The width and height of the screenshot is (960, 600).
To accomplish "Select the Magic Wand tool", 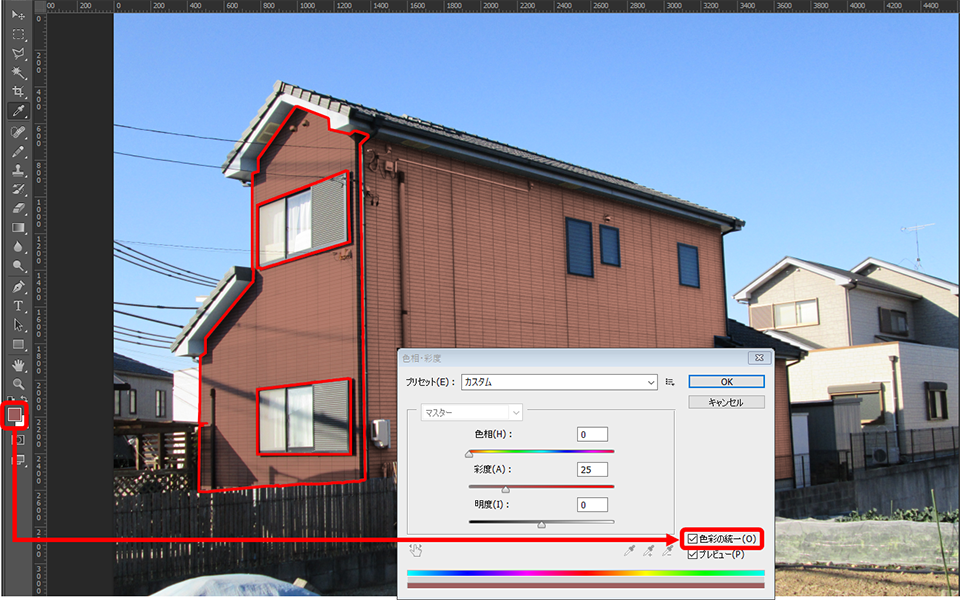I will [18, 72].
